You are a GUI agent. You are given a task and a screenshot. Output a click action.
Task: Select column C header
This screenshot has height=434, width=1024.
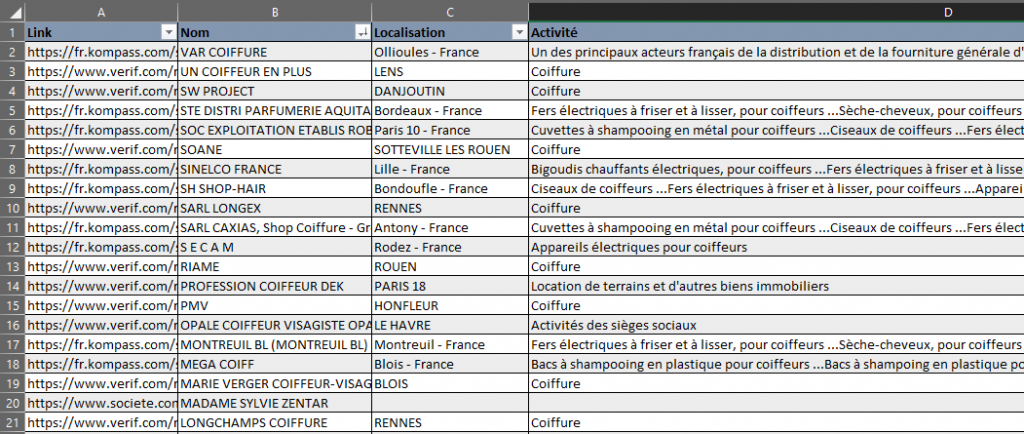[x=450, y=11]
